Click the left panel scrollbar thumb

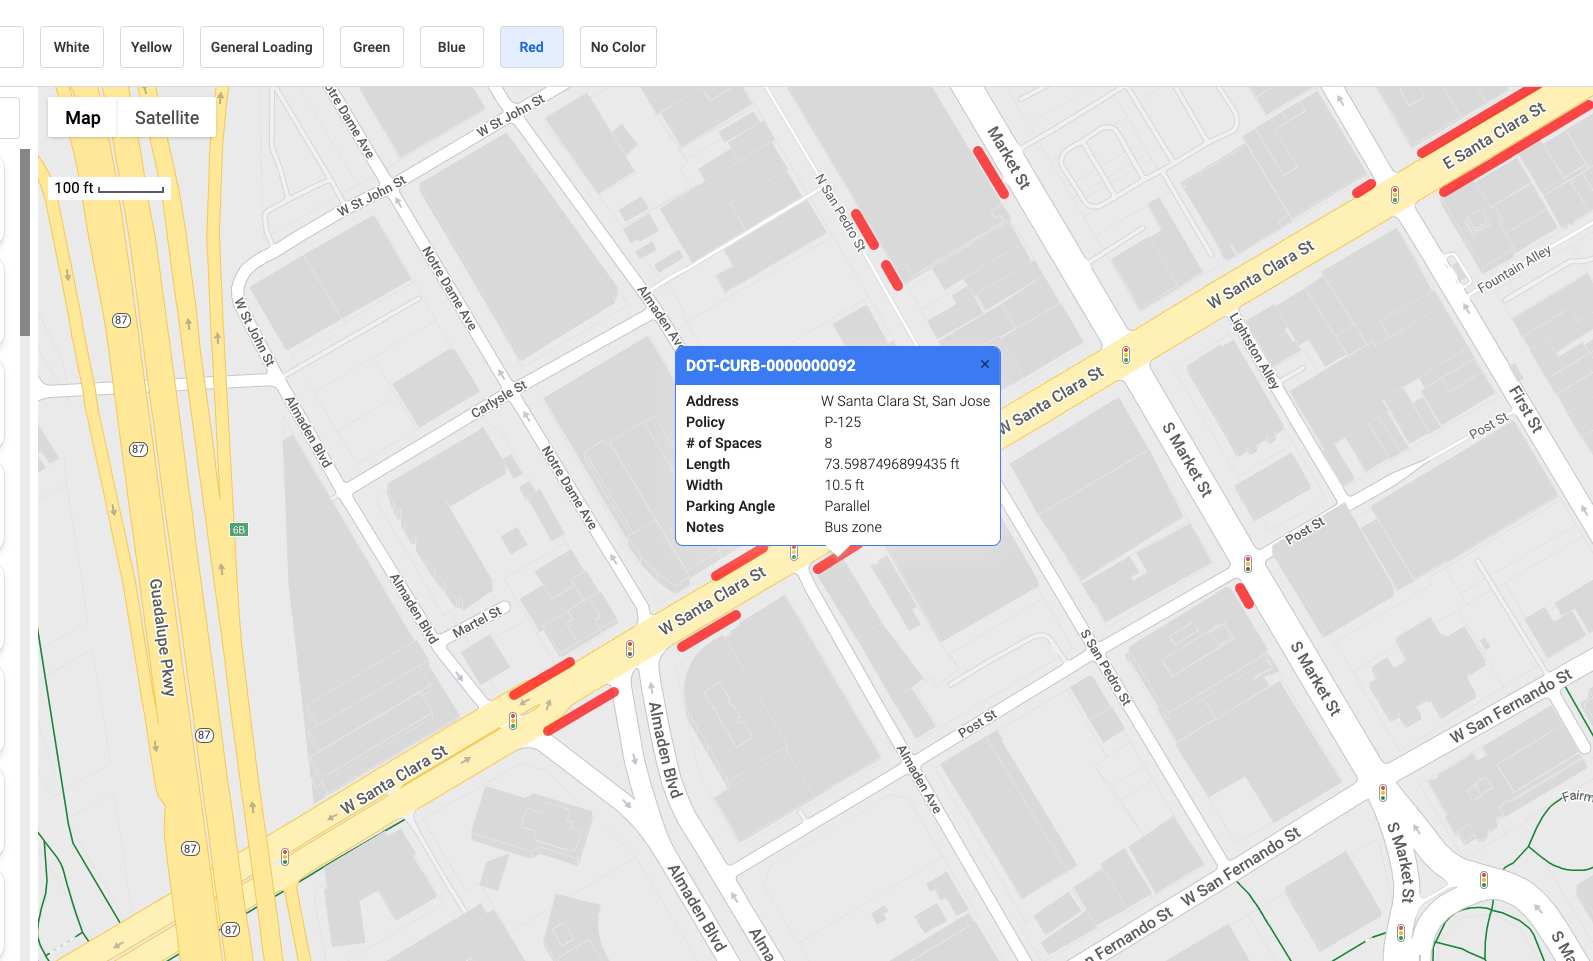[x=25, y=243]
